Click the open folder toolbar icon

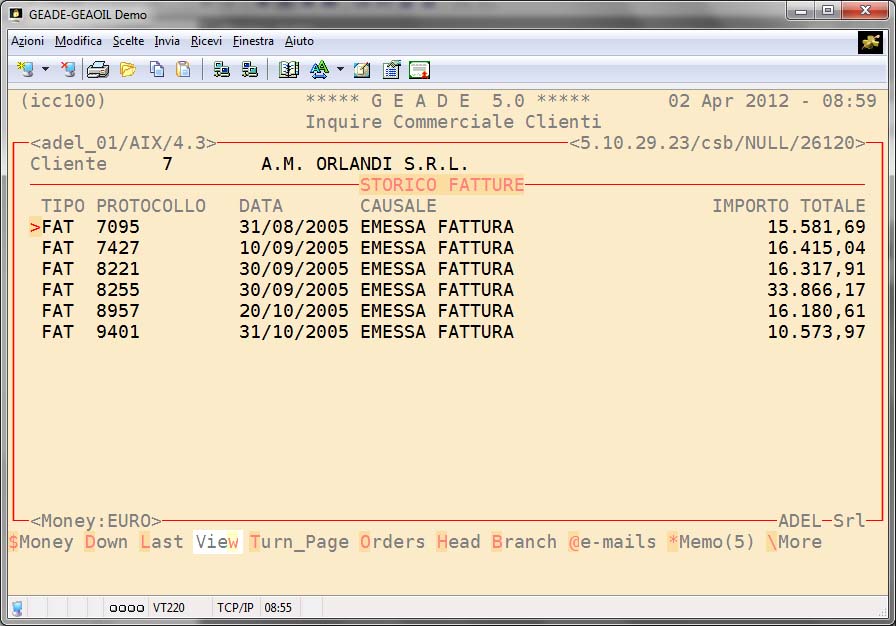click(x=127, y=69)
